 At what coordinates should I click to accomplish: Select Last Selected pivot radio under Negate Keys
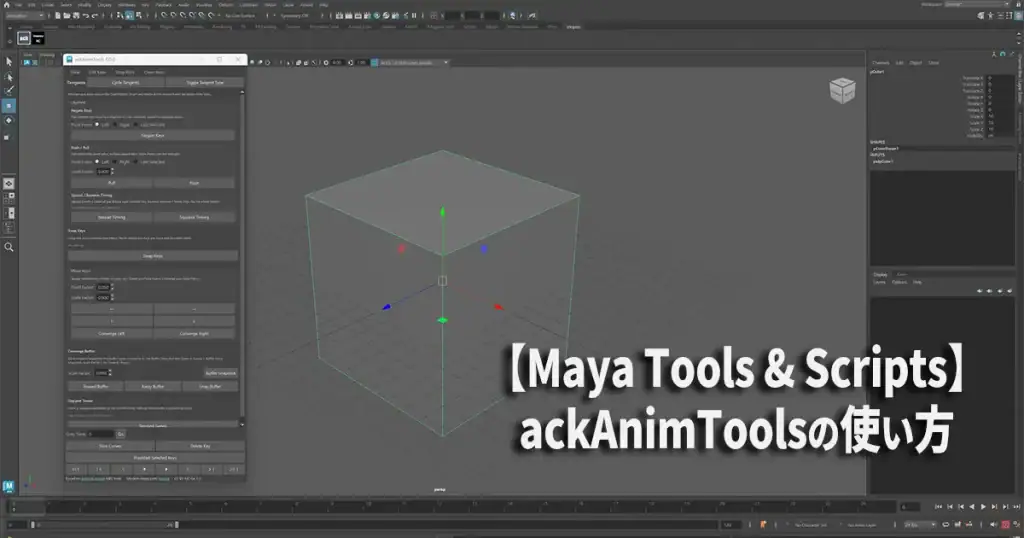pyautogui.click(x=136, y=125)
